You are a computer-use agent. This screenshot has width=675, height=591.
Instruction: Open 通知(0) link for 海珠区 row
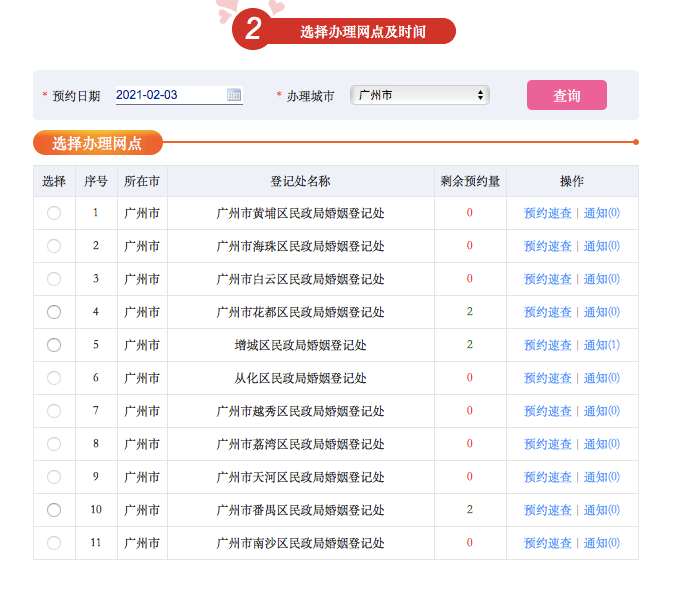(x=602, y=246)
